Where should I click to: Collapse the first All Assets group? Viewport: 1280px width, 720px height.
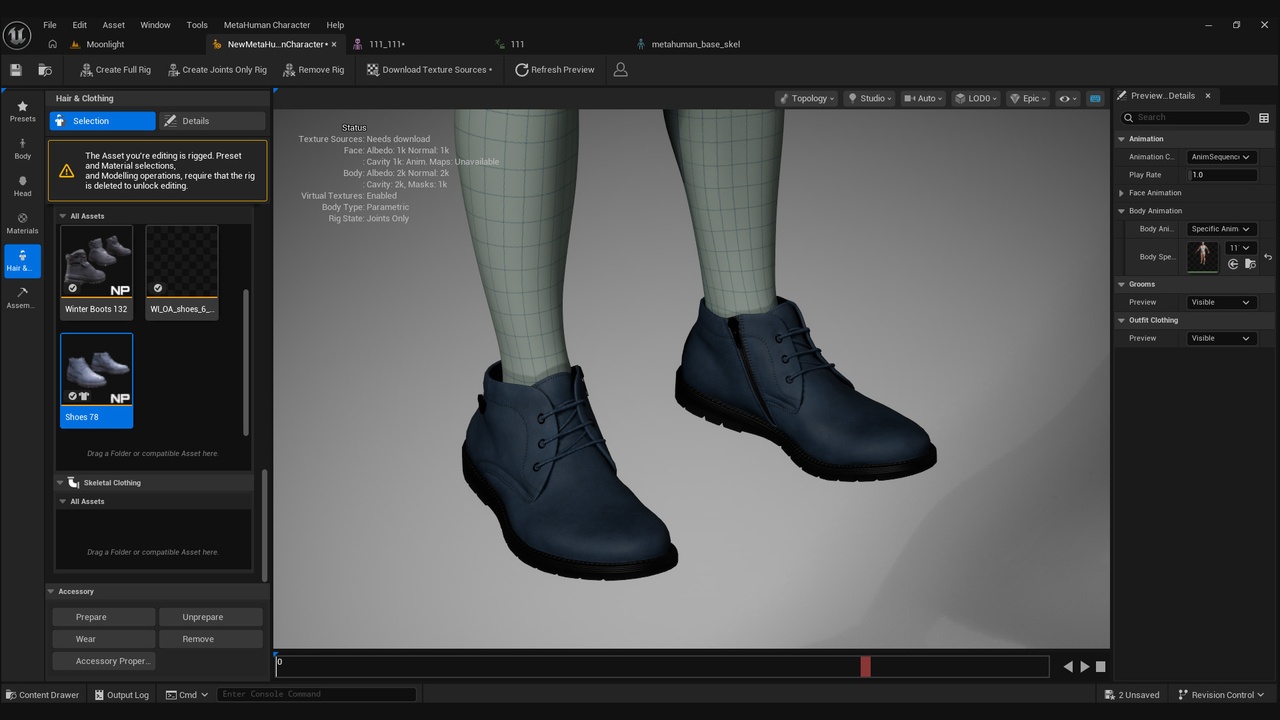(x=63, y=216)
